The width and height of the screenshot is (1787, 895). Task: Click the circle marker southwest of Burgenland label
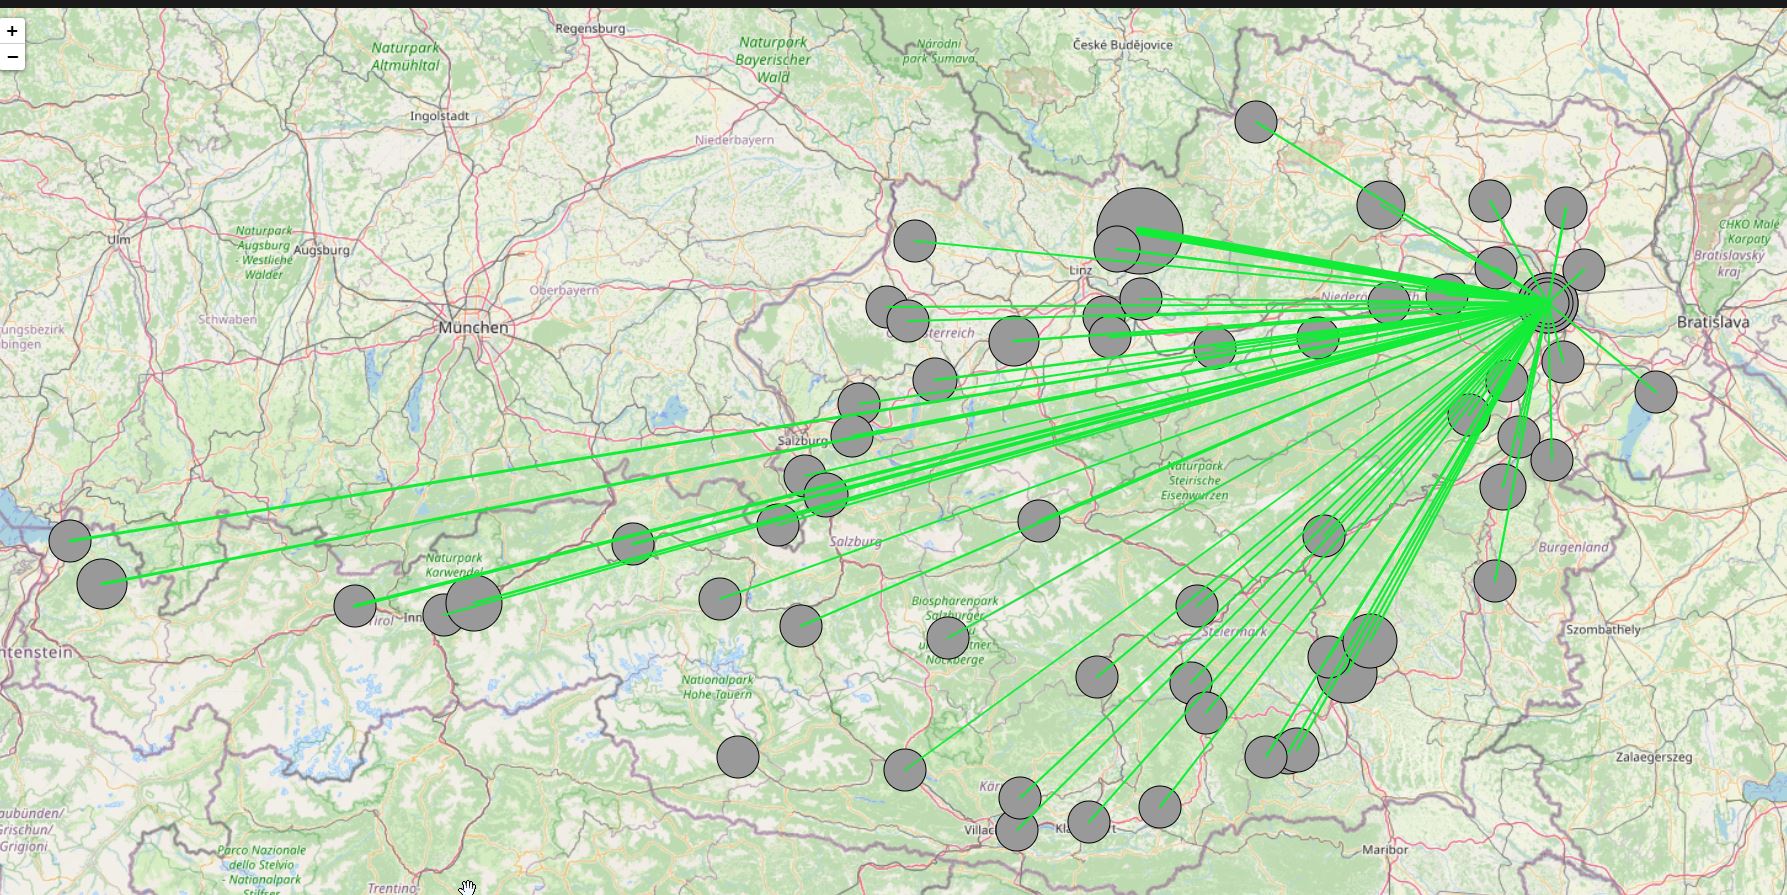[1495, 581]
